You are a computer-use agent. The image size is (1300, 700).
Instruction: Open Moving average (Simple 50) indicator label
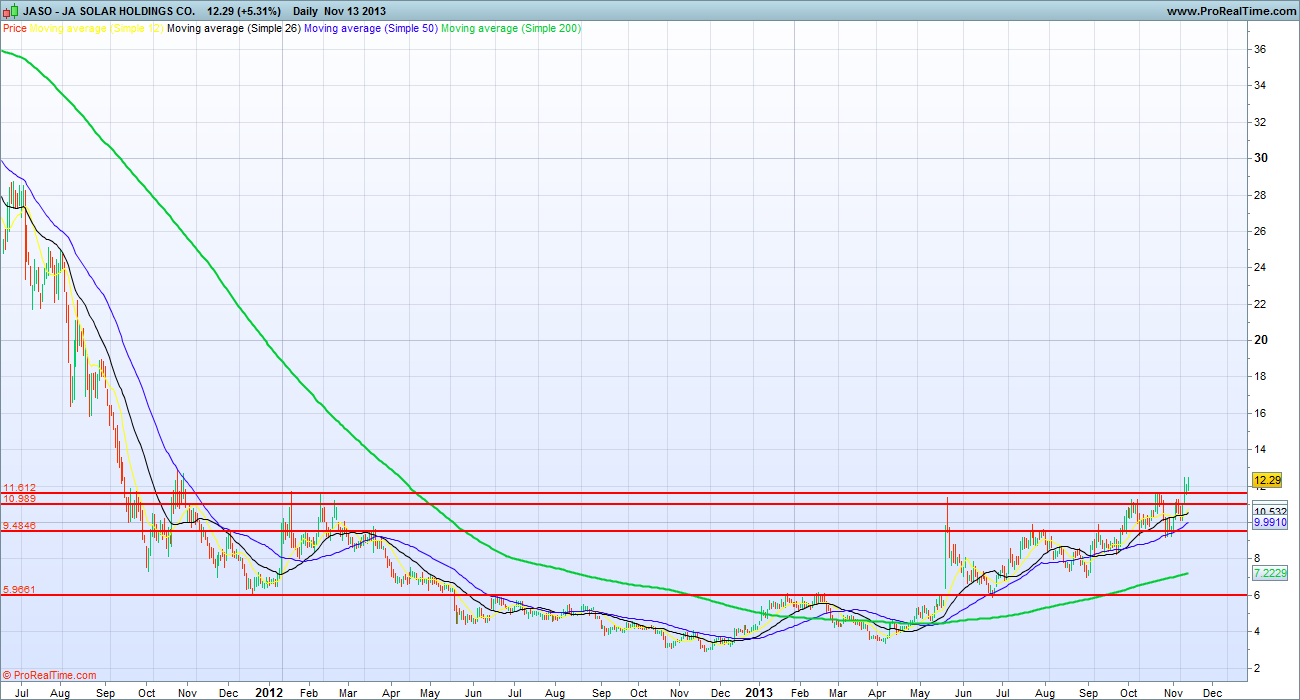point(370,28)
